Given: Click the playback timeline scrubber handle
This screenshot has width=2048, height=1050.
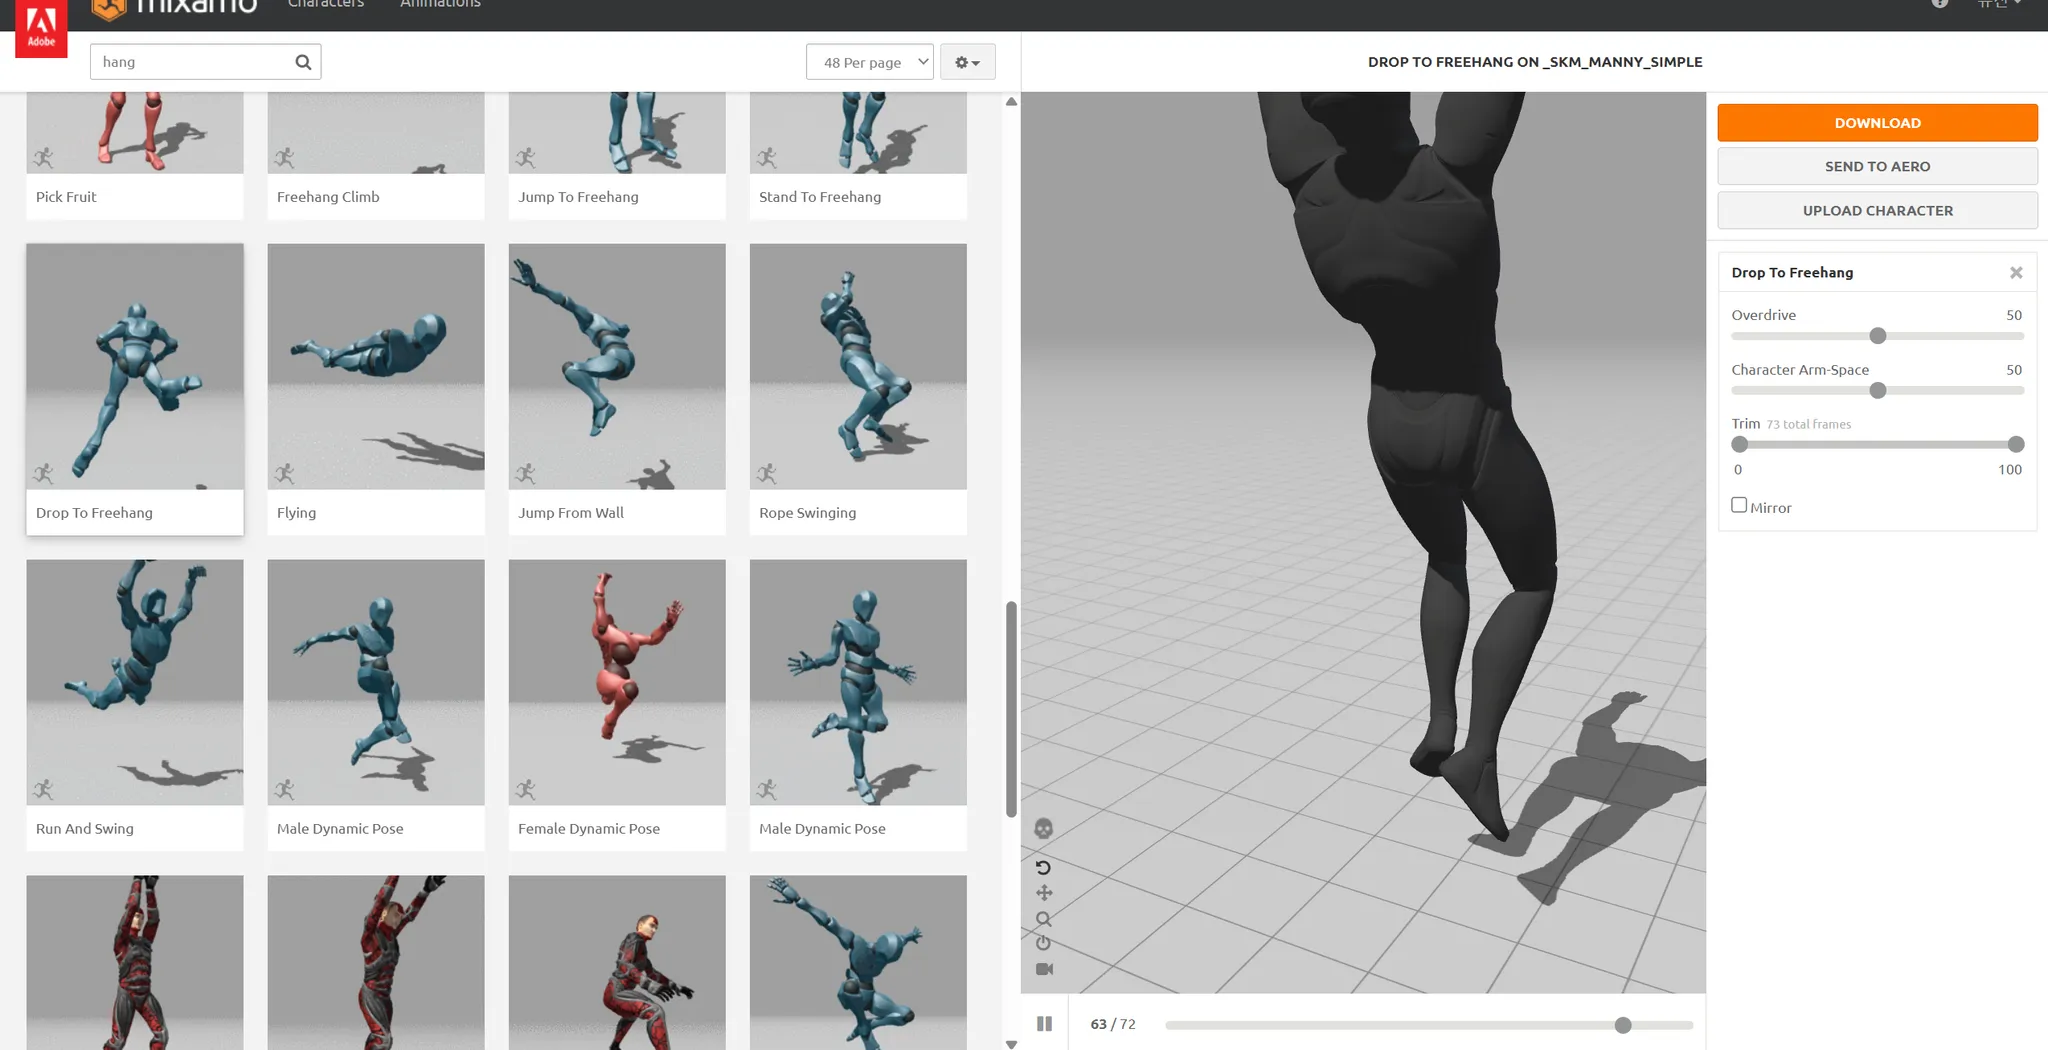Looking at the screenshot, I should click(x=1623, y=1025).
